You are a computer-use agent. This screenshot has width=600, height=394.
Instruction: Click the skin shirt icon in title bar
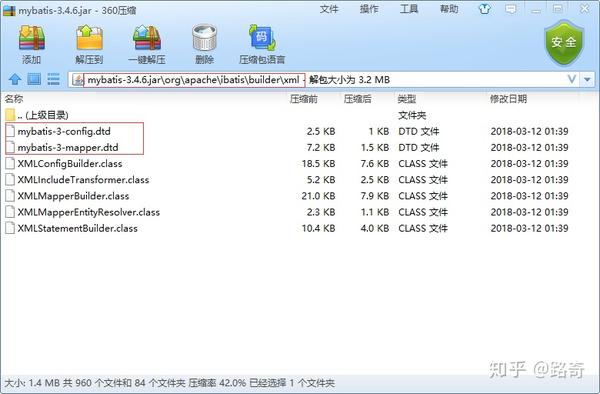click(485, 9)
